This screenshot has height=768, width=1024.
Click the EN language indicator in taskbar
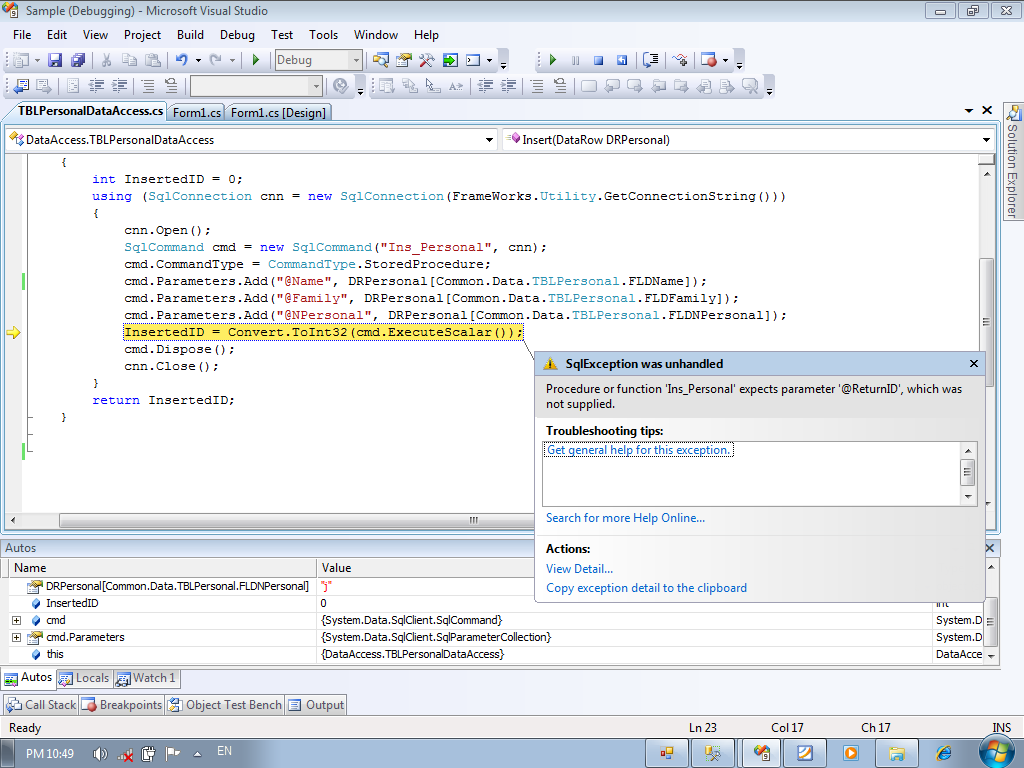[225, 751]
